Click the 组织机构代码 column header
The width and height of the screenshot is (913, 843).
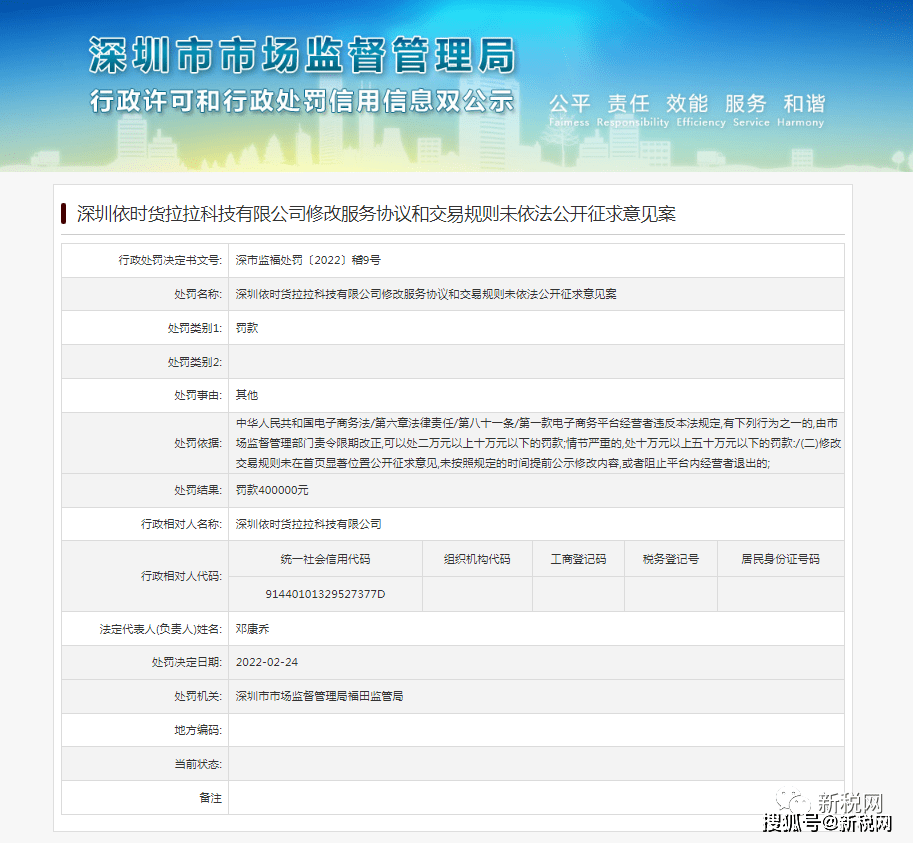click(x=477, y=559)
